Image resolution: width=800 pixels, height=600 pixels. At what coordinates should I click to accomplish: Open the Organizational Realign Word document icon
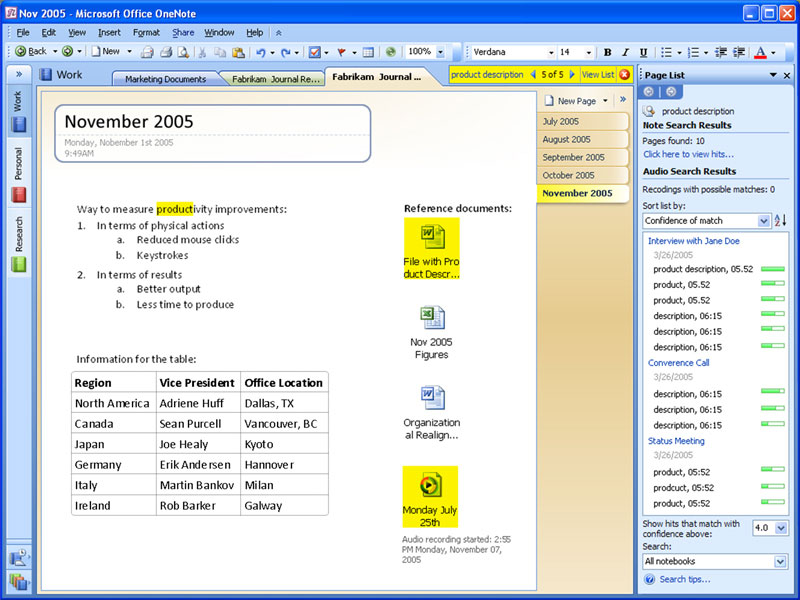click(x=431, y=398)
